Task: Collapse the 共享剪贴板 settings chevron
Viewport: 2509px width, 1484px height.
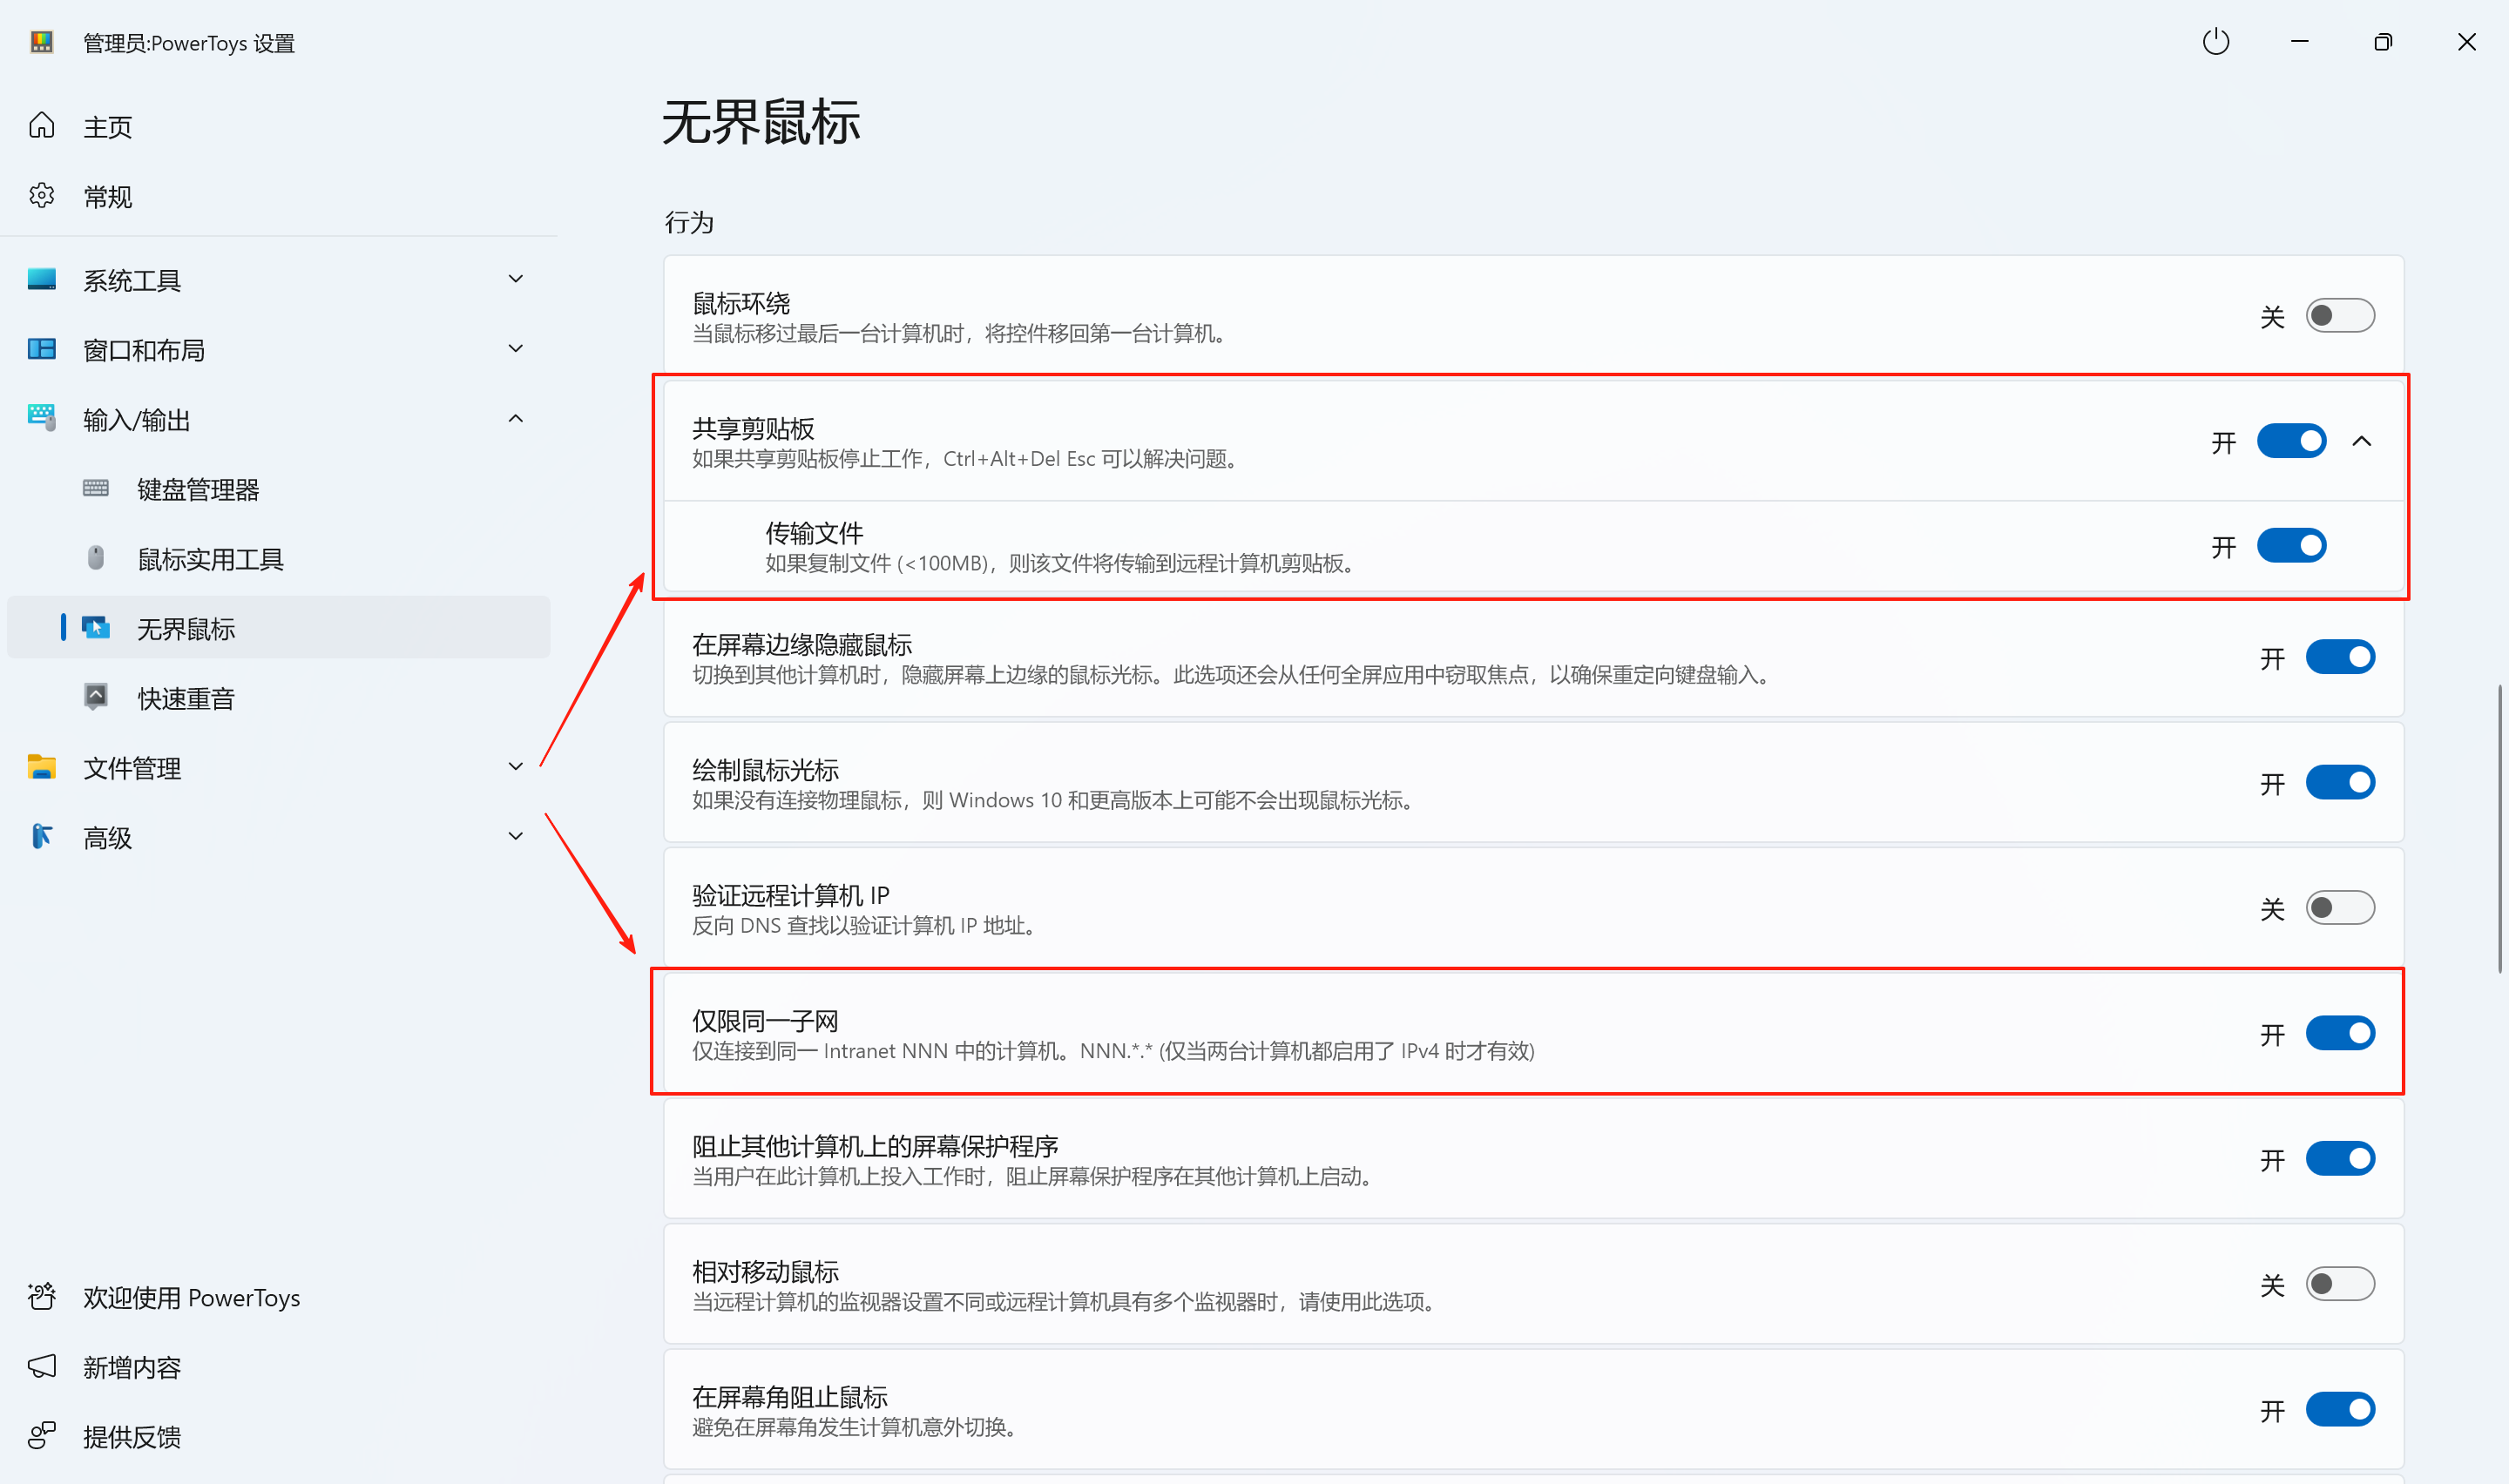Action: click(x=2361, y=441)
